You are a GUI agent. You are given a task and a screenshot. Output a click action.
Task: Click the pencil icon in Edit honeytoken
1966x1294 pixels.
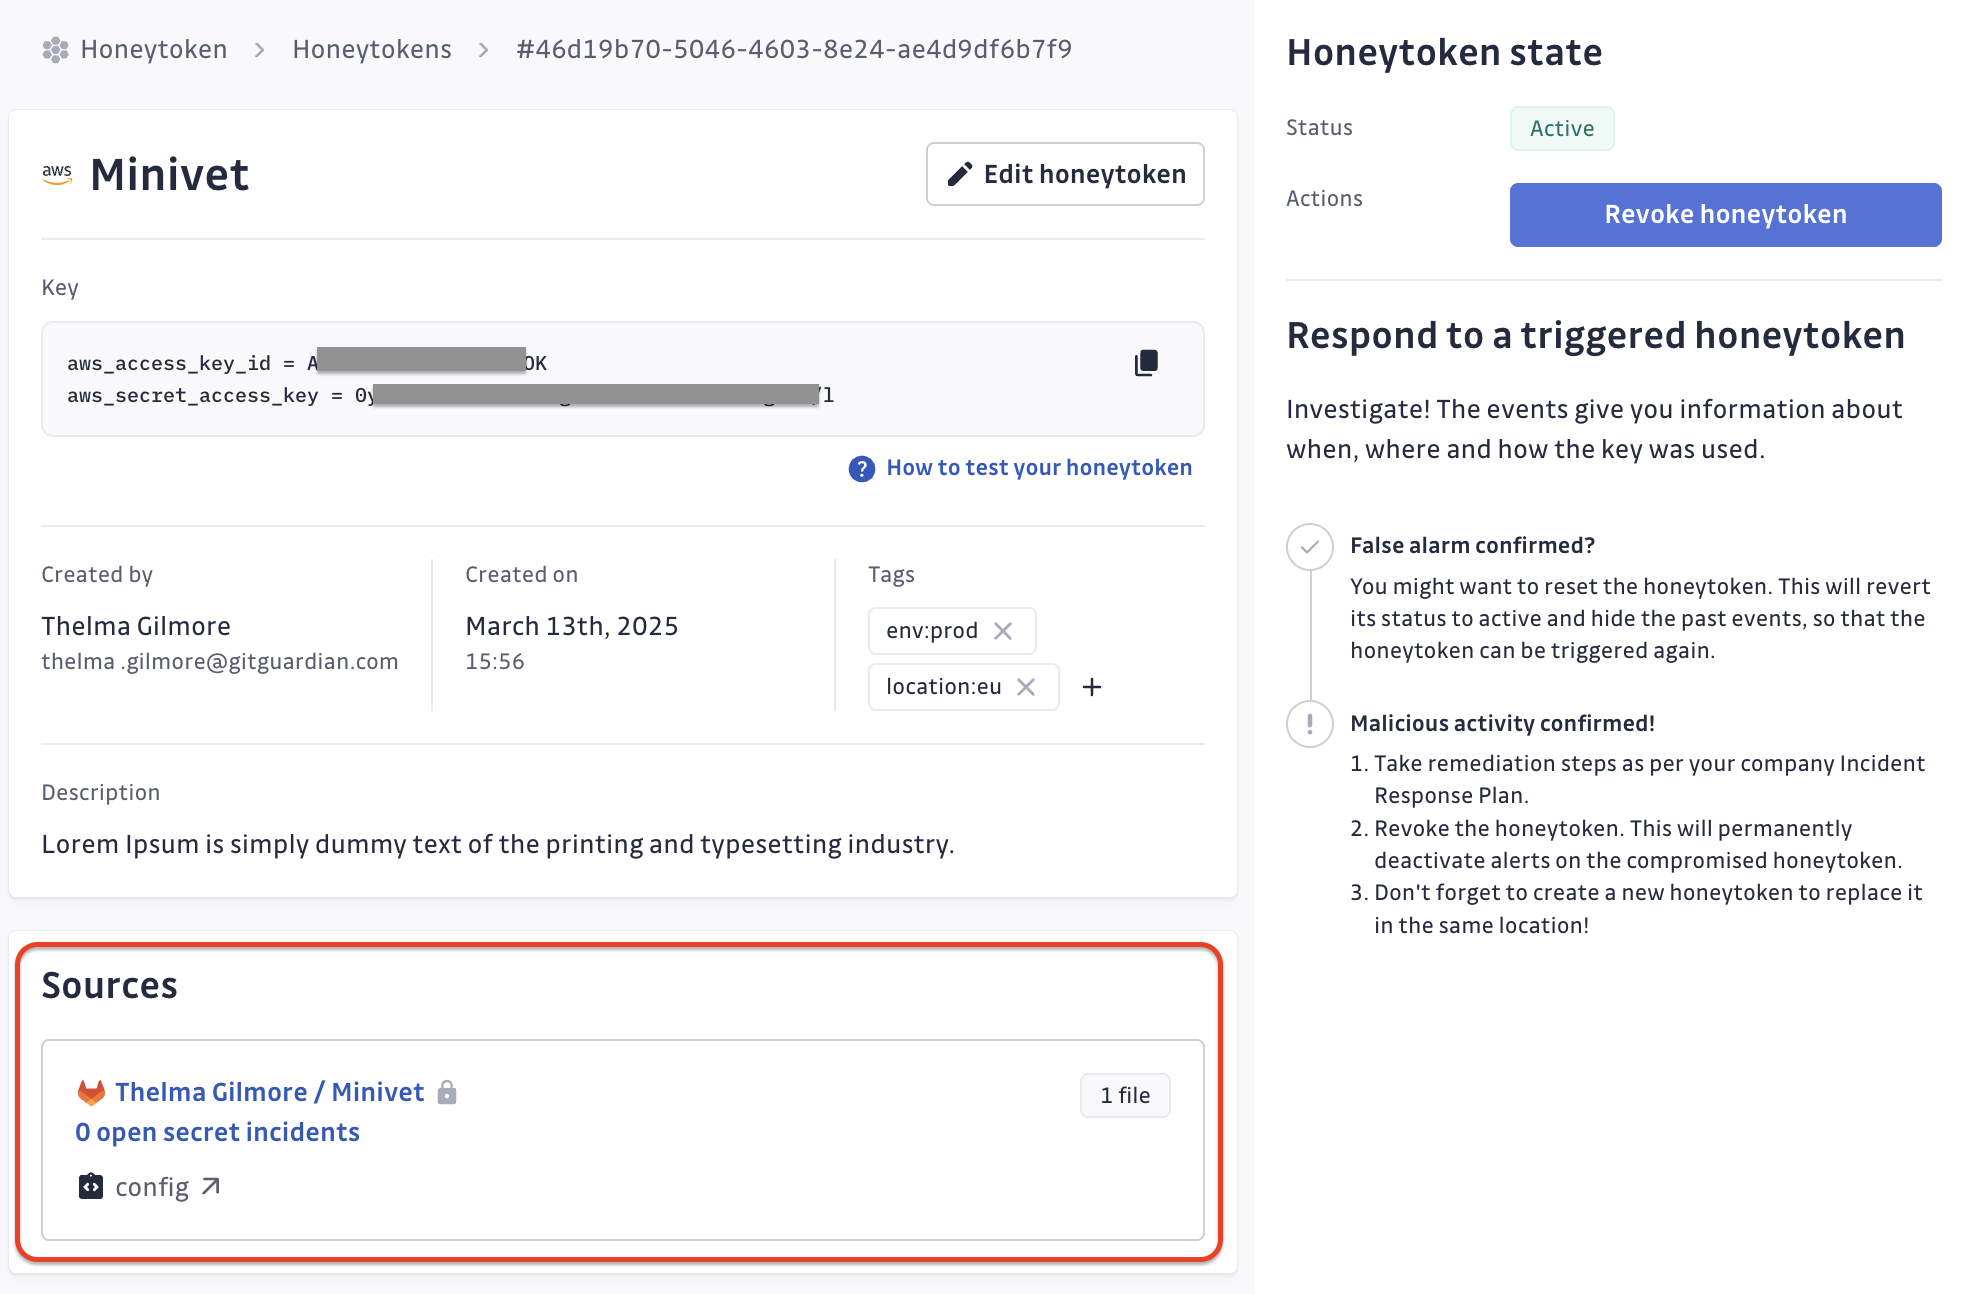[x=959, y=174]
